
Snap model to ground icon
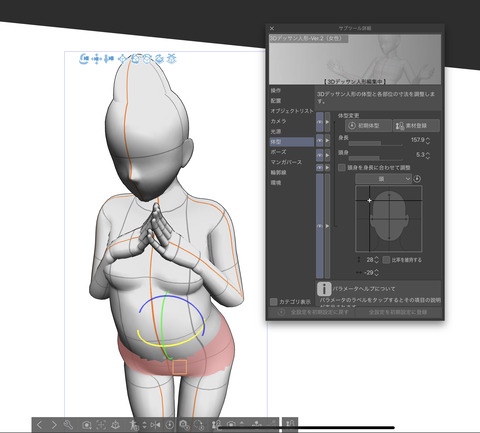coord(115,425)
